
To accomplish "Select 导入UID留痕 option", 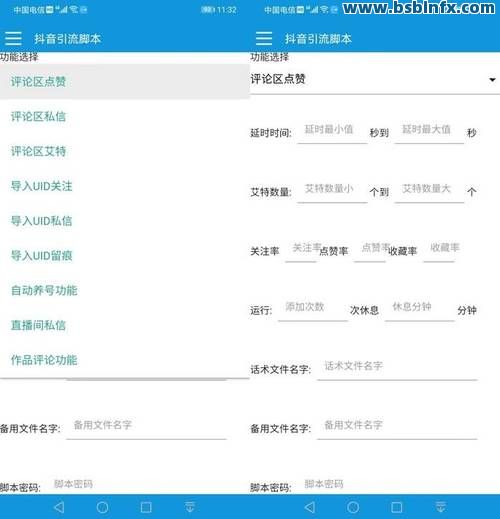I will pyautogui.click(x=125, y=256).
